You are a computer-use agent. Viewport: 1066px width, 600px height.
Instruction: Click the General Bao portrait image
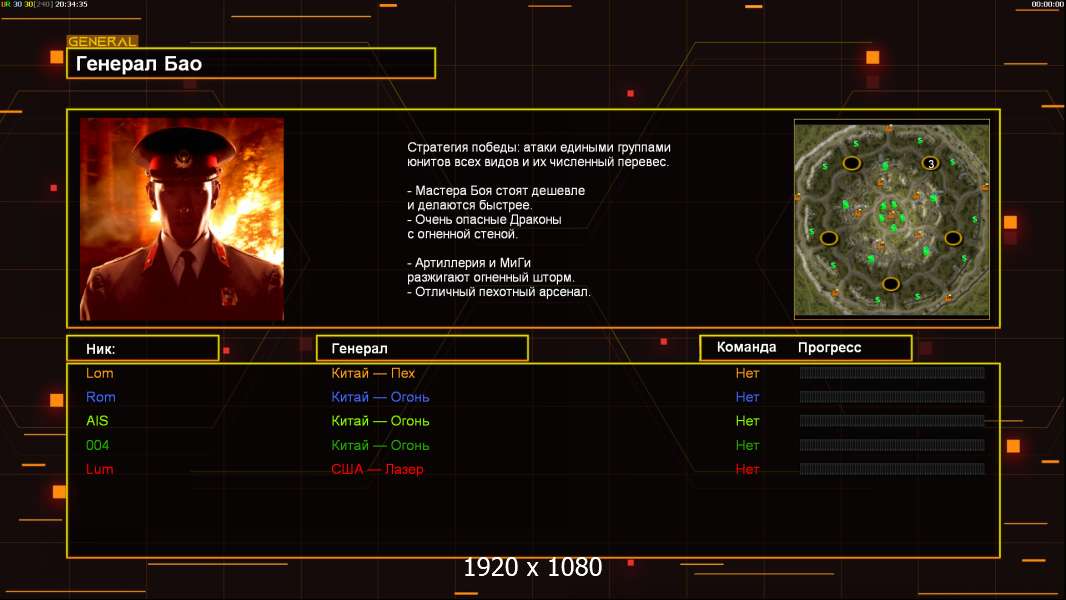coord(182,219)
